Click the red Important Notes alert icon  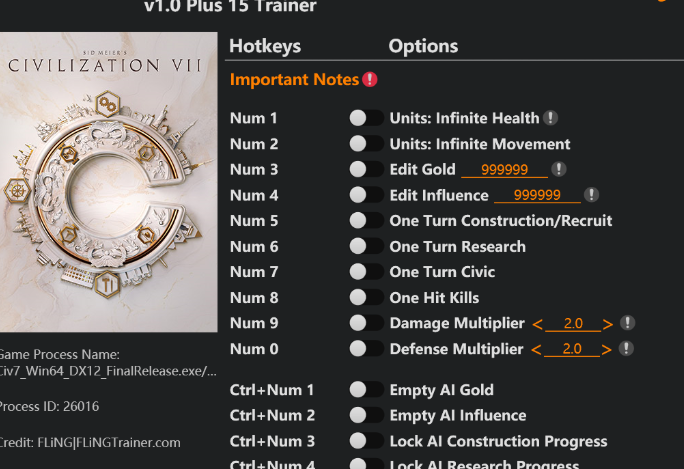tap(370, 79)
